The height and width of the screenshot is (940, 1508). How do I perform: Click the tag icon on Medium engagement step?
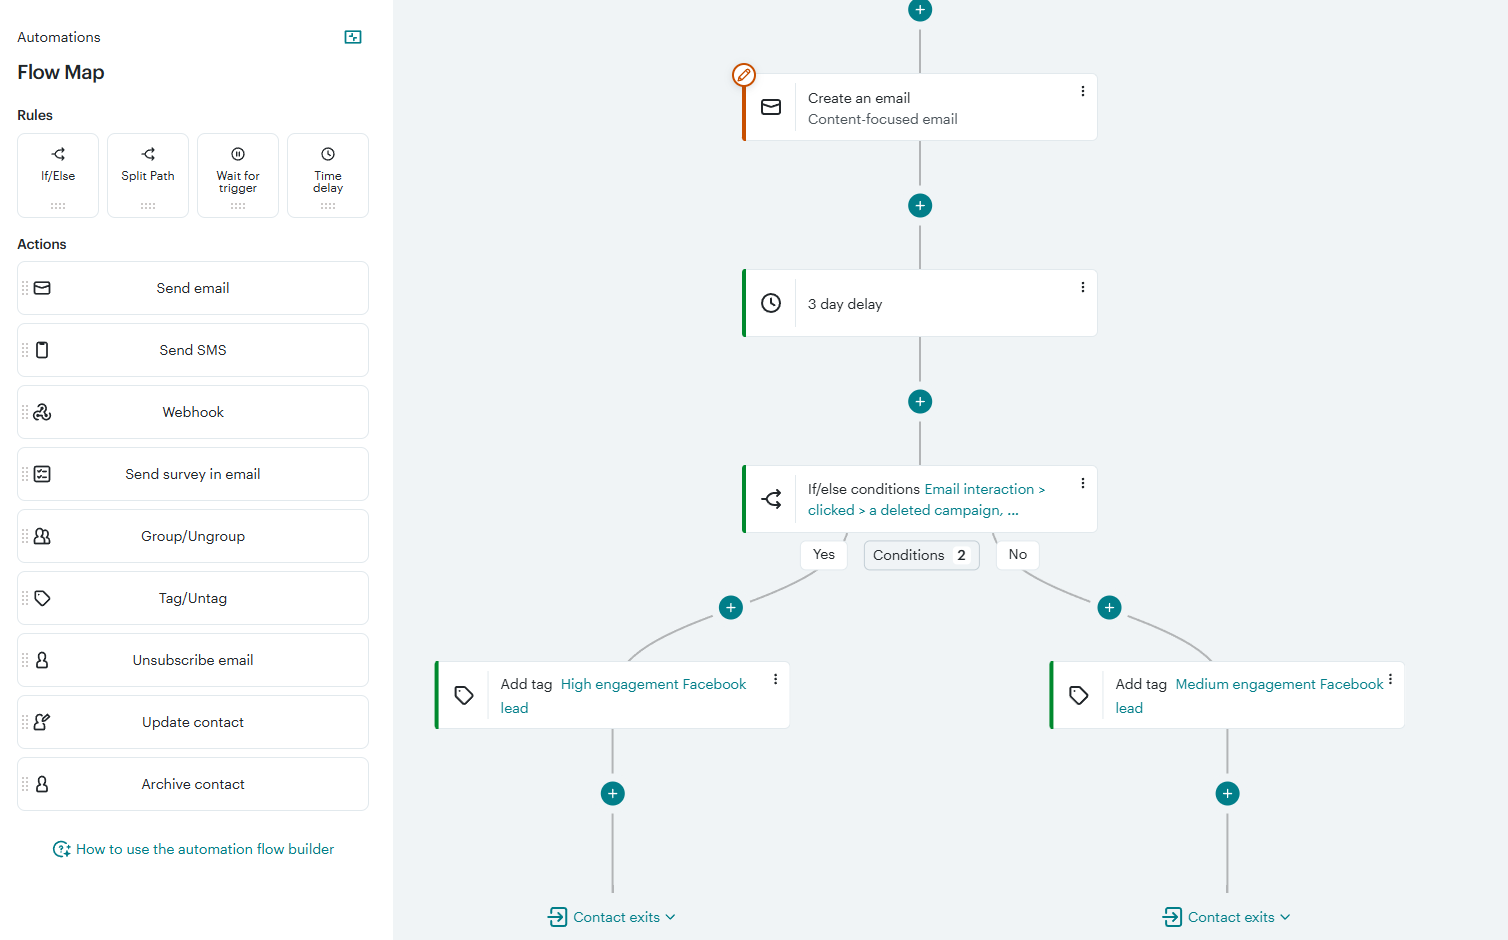tap(1078, 694)
